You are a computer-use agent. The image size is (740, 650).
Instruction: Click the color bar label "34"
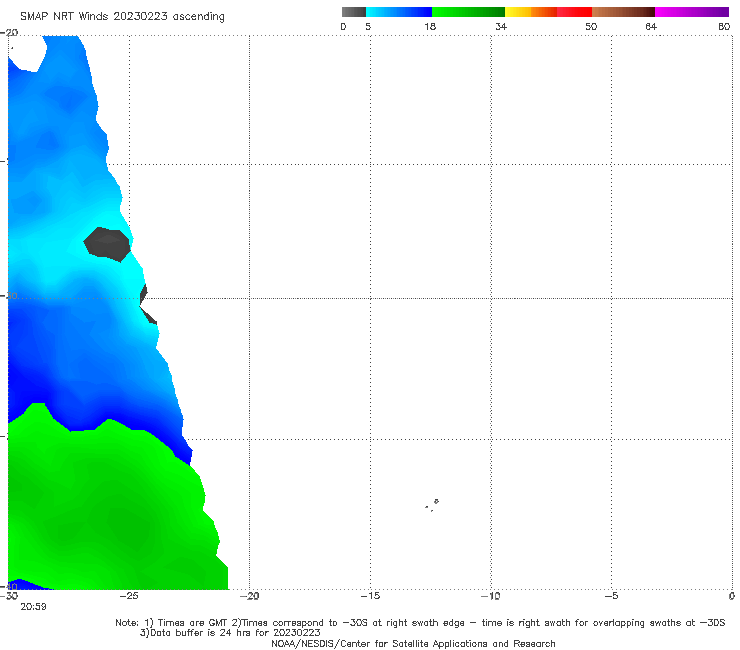point(501,27)
